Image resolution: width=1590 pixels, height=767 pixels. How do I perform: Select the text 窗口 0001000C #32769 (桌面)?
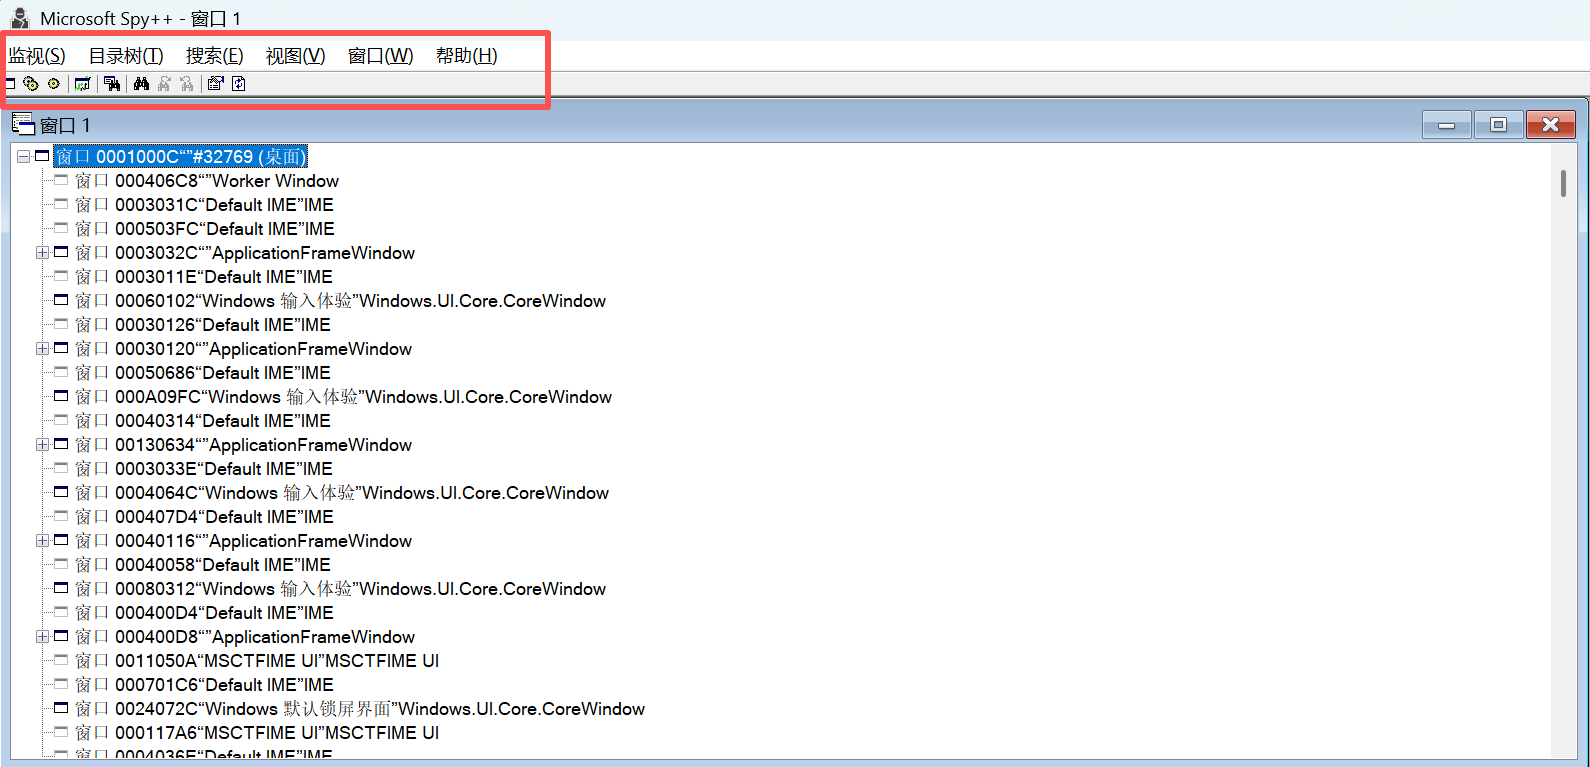pos(180,157)
